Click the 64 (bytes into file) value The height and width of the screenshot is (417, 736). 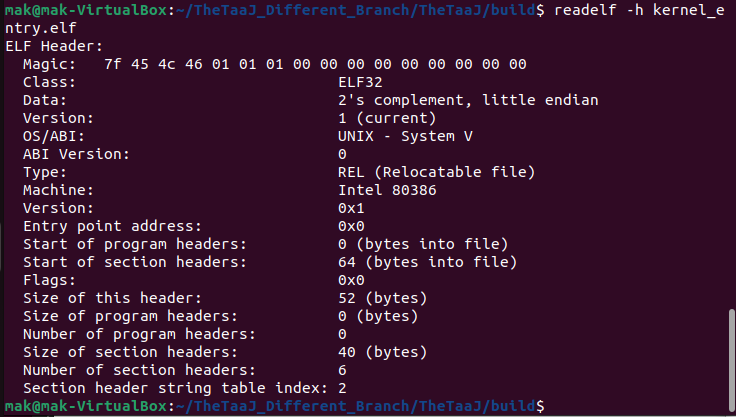point(427,262)
